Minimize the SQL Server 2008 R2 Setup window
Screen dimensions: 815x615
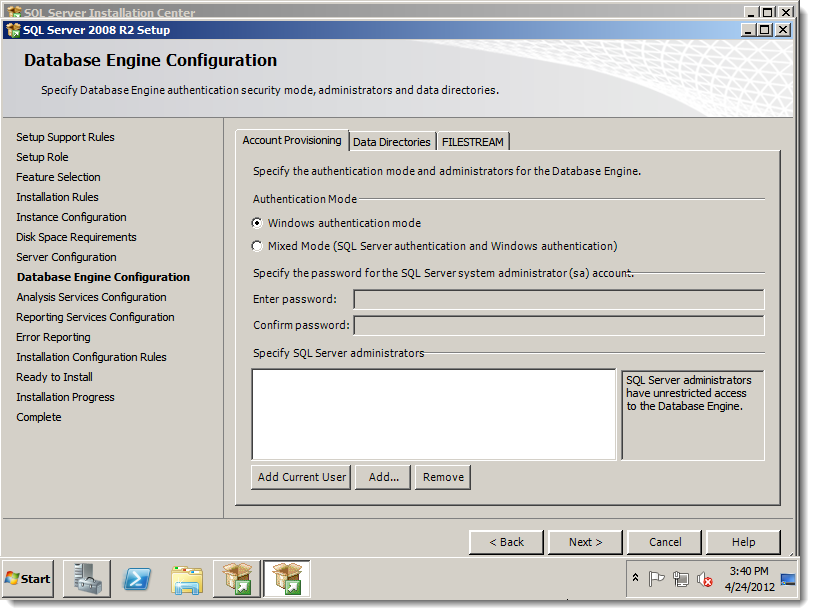click(748, 30)
